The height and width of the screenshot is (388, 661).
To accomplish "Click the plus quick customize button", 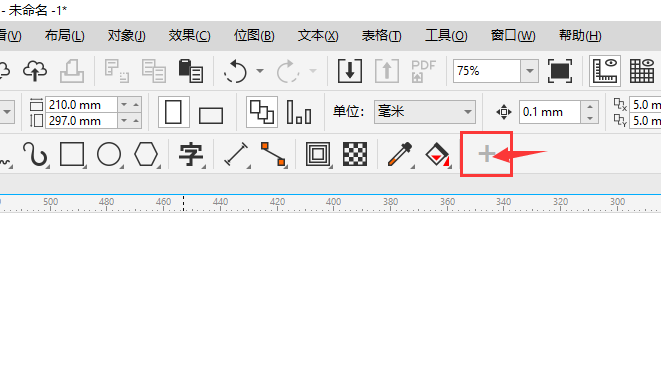I will tap(486, 154).
